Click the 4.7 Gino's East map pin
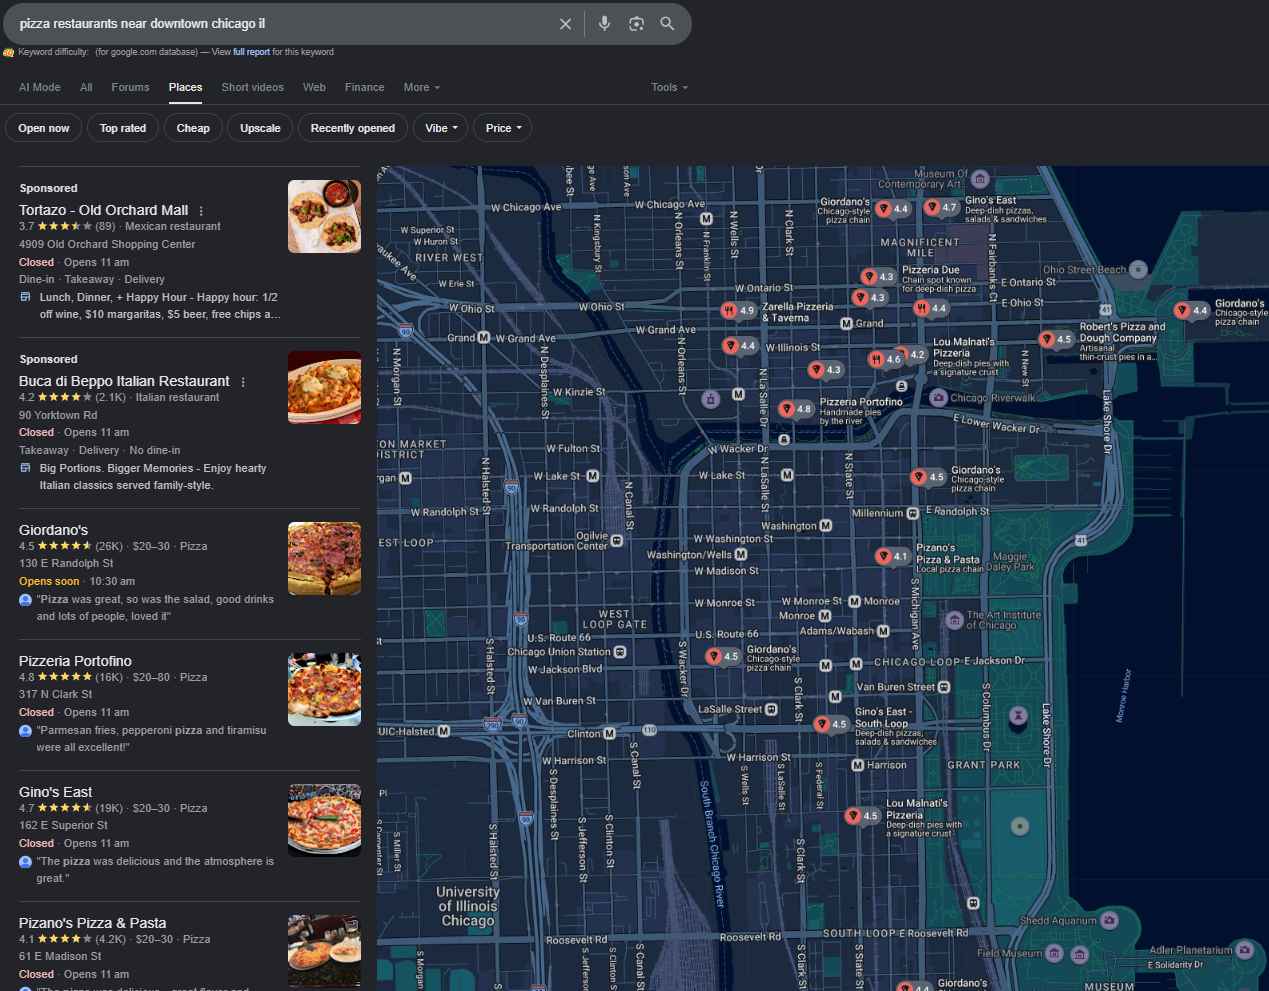Image resolution: width=1269 pixels, height=991 pixels. (941, 208)
